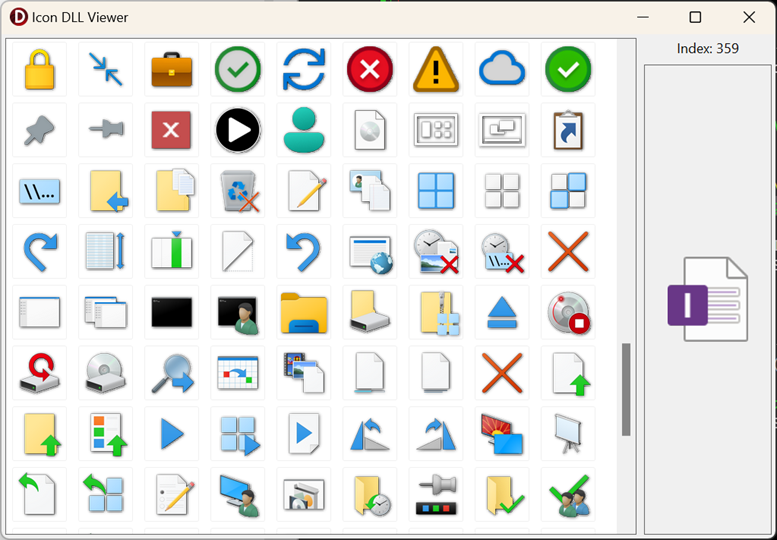
Task: Select the folder with clock history icon
Action: (x=372, y=495)
